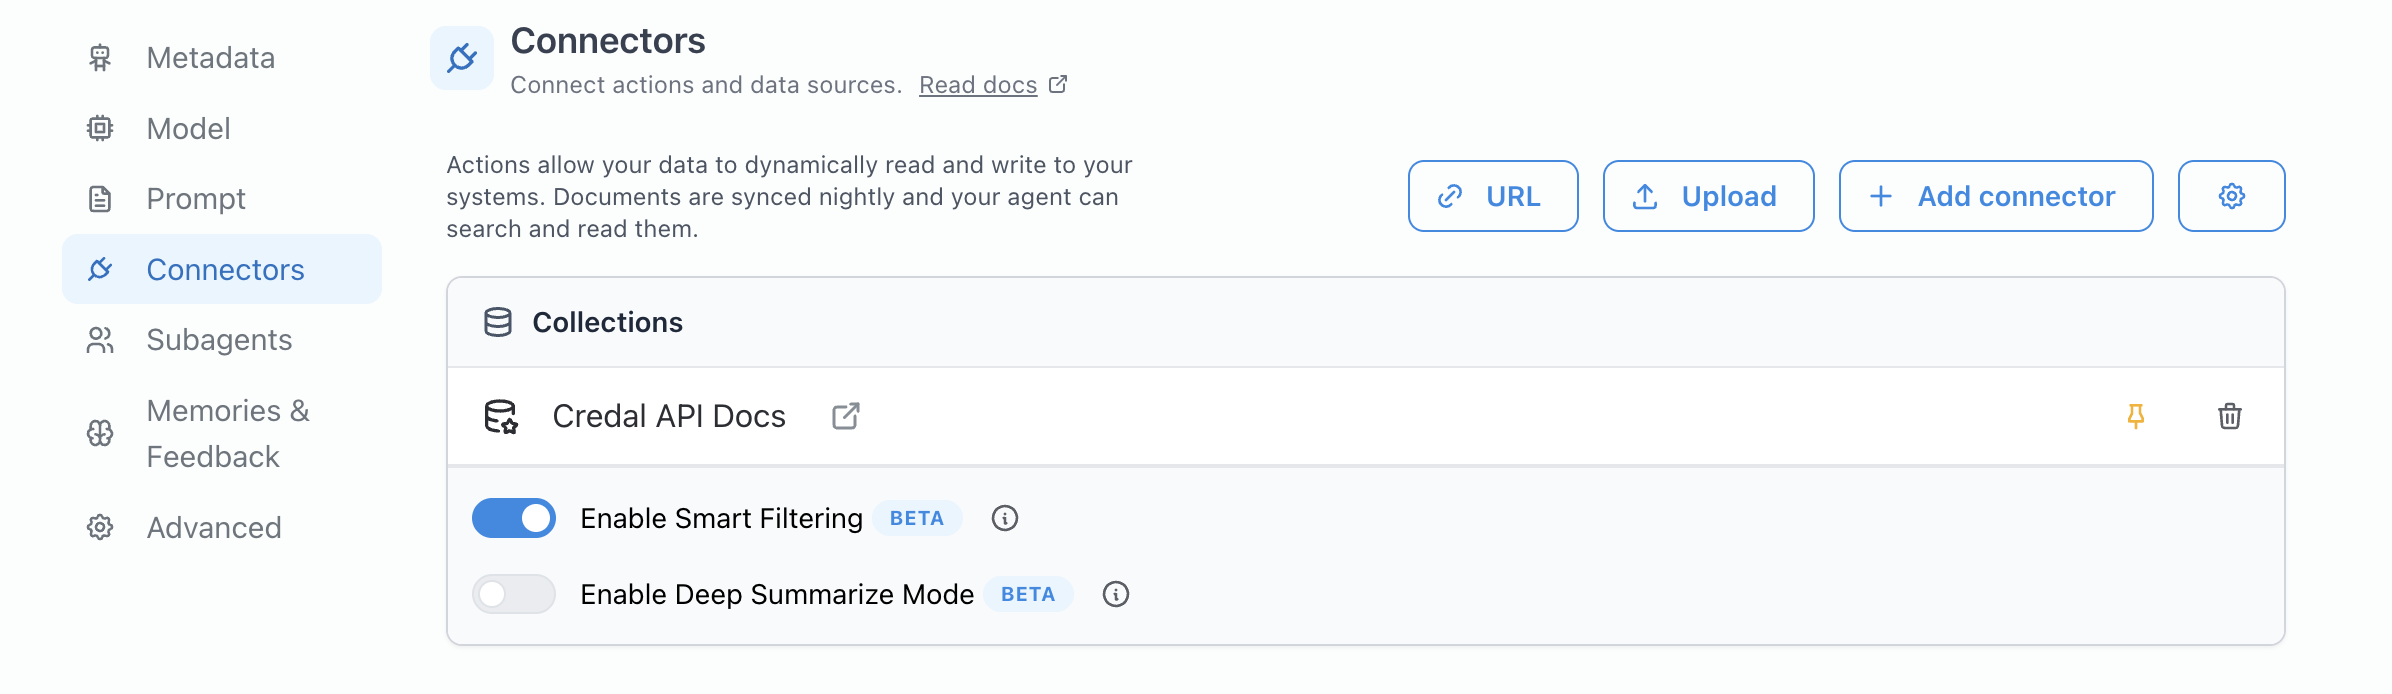Click the Model sidebar icon
This screenshot has height=694, width=2392.
click(100, 128)
